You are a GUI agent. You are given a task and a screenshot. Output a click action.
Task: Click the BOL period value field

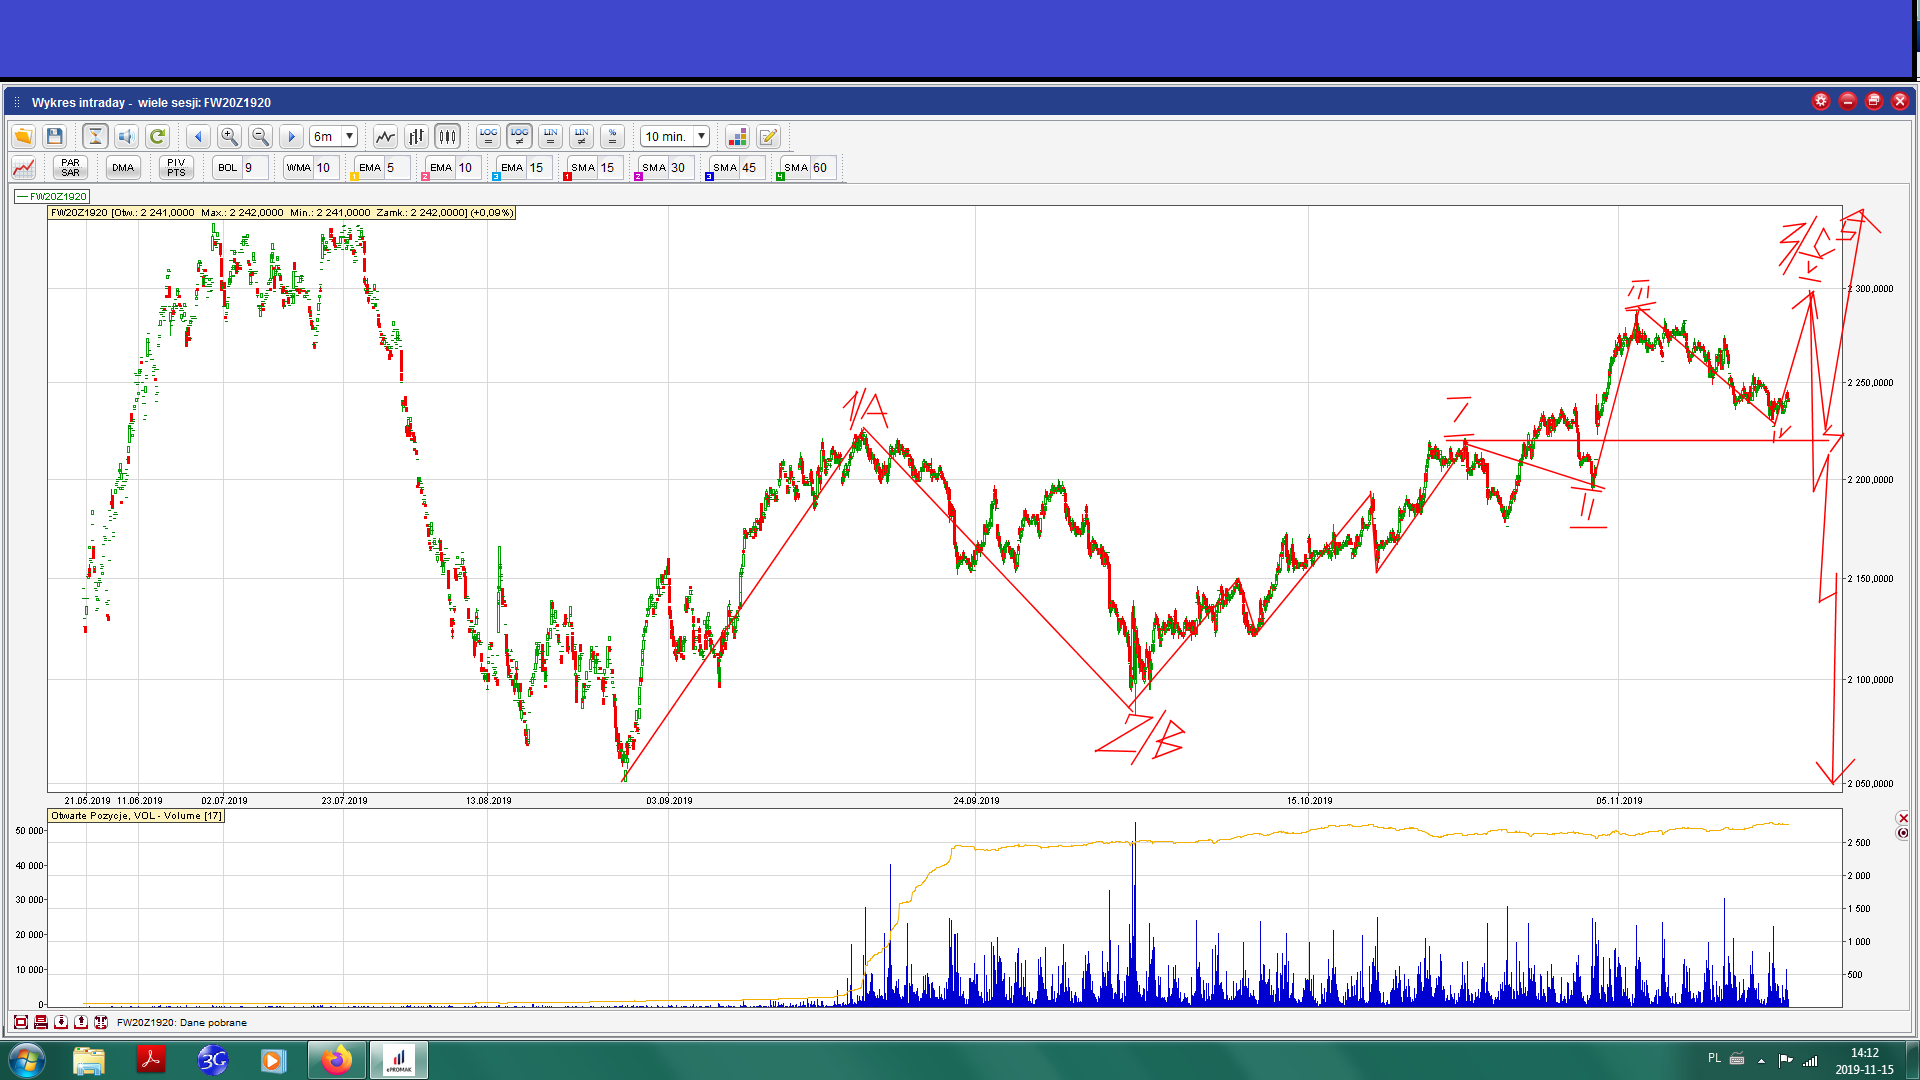[254, 167]
